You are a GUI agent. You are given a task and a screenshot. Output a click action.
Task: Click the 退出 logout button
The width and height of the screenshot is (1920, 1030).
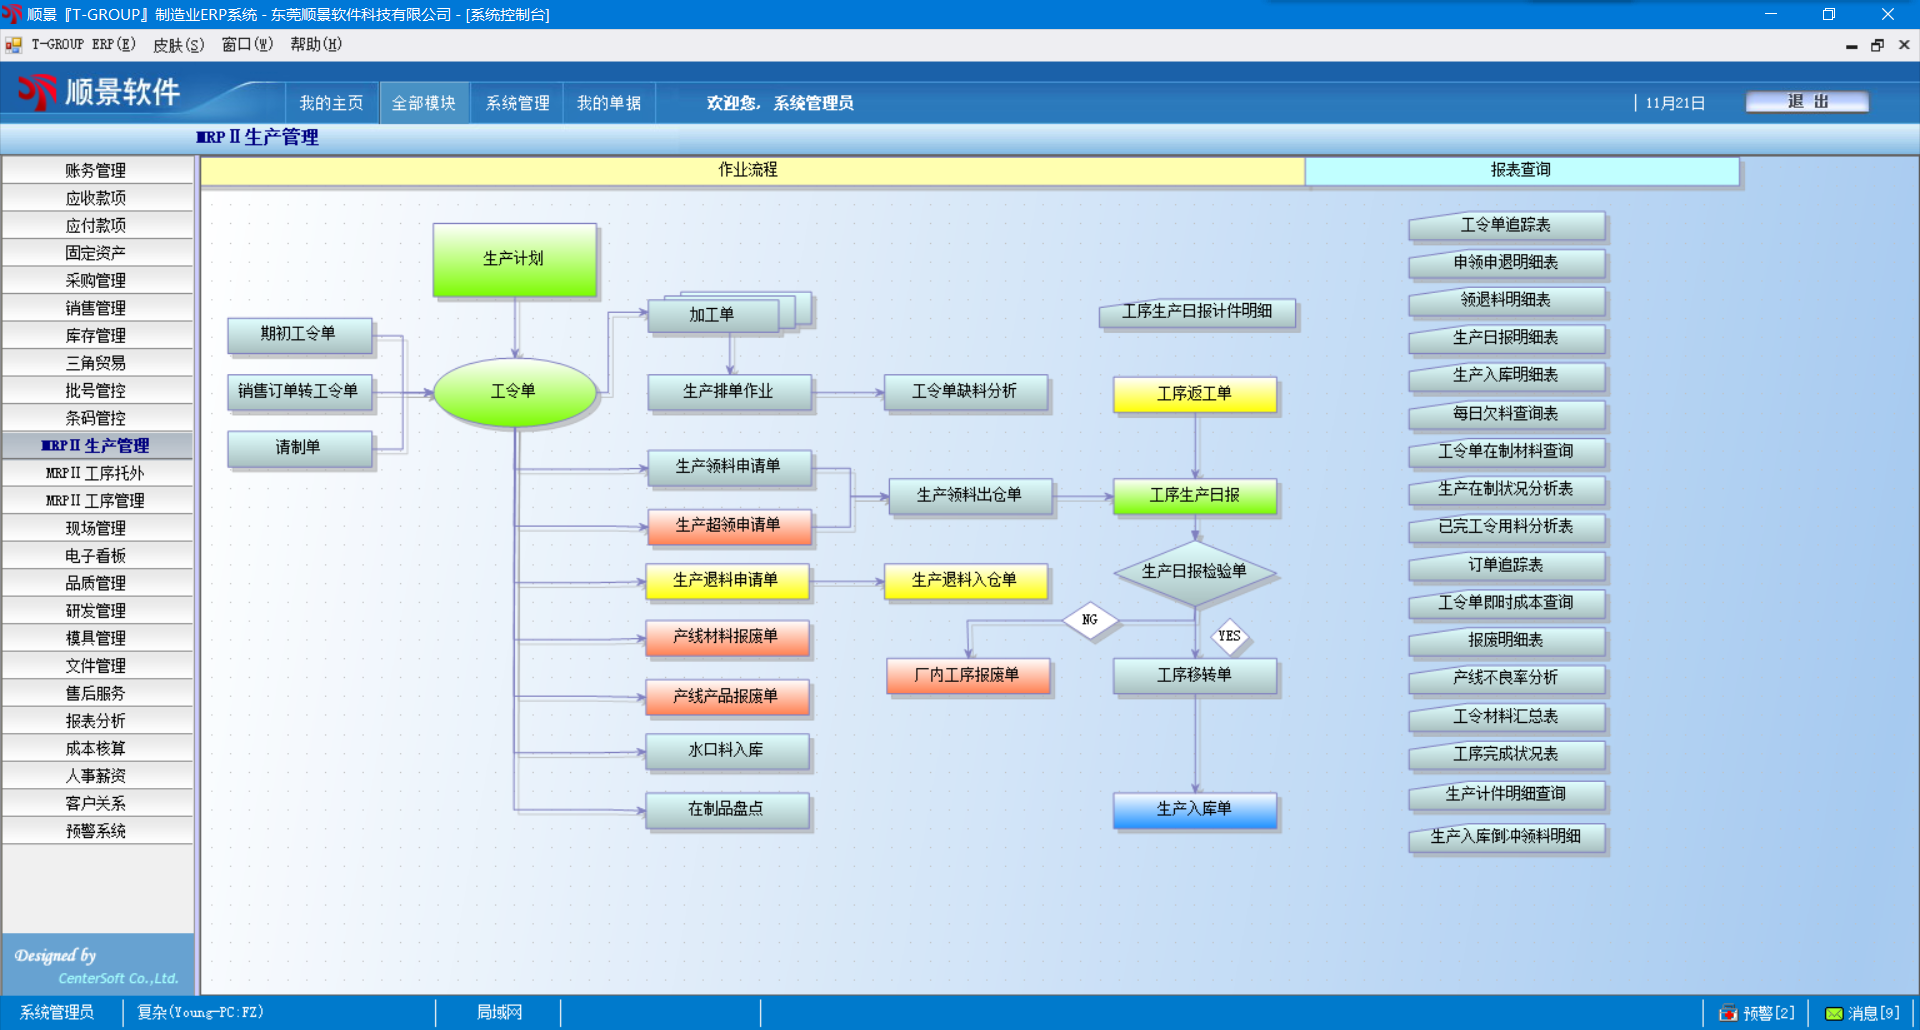[x=1806, y=102]
